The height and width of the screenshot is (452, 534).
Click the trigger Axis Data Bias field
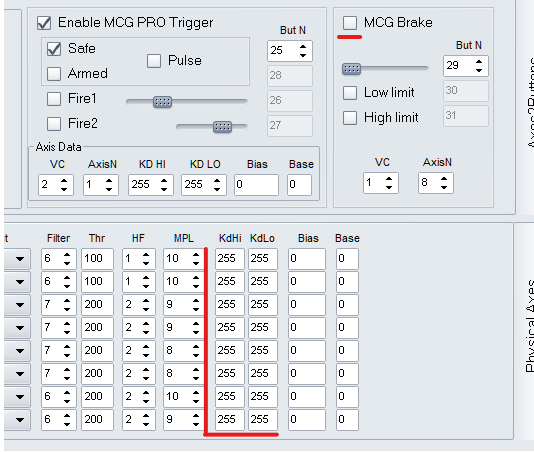pos(256,185)
